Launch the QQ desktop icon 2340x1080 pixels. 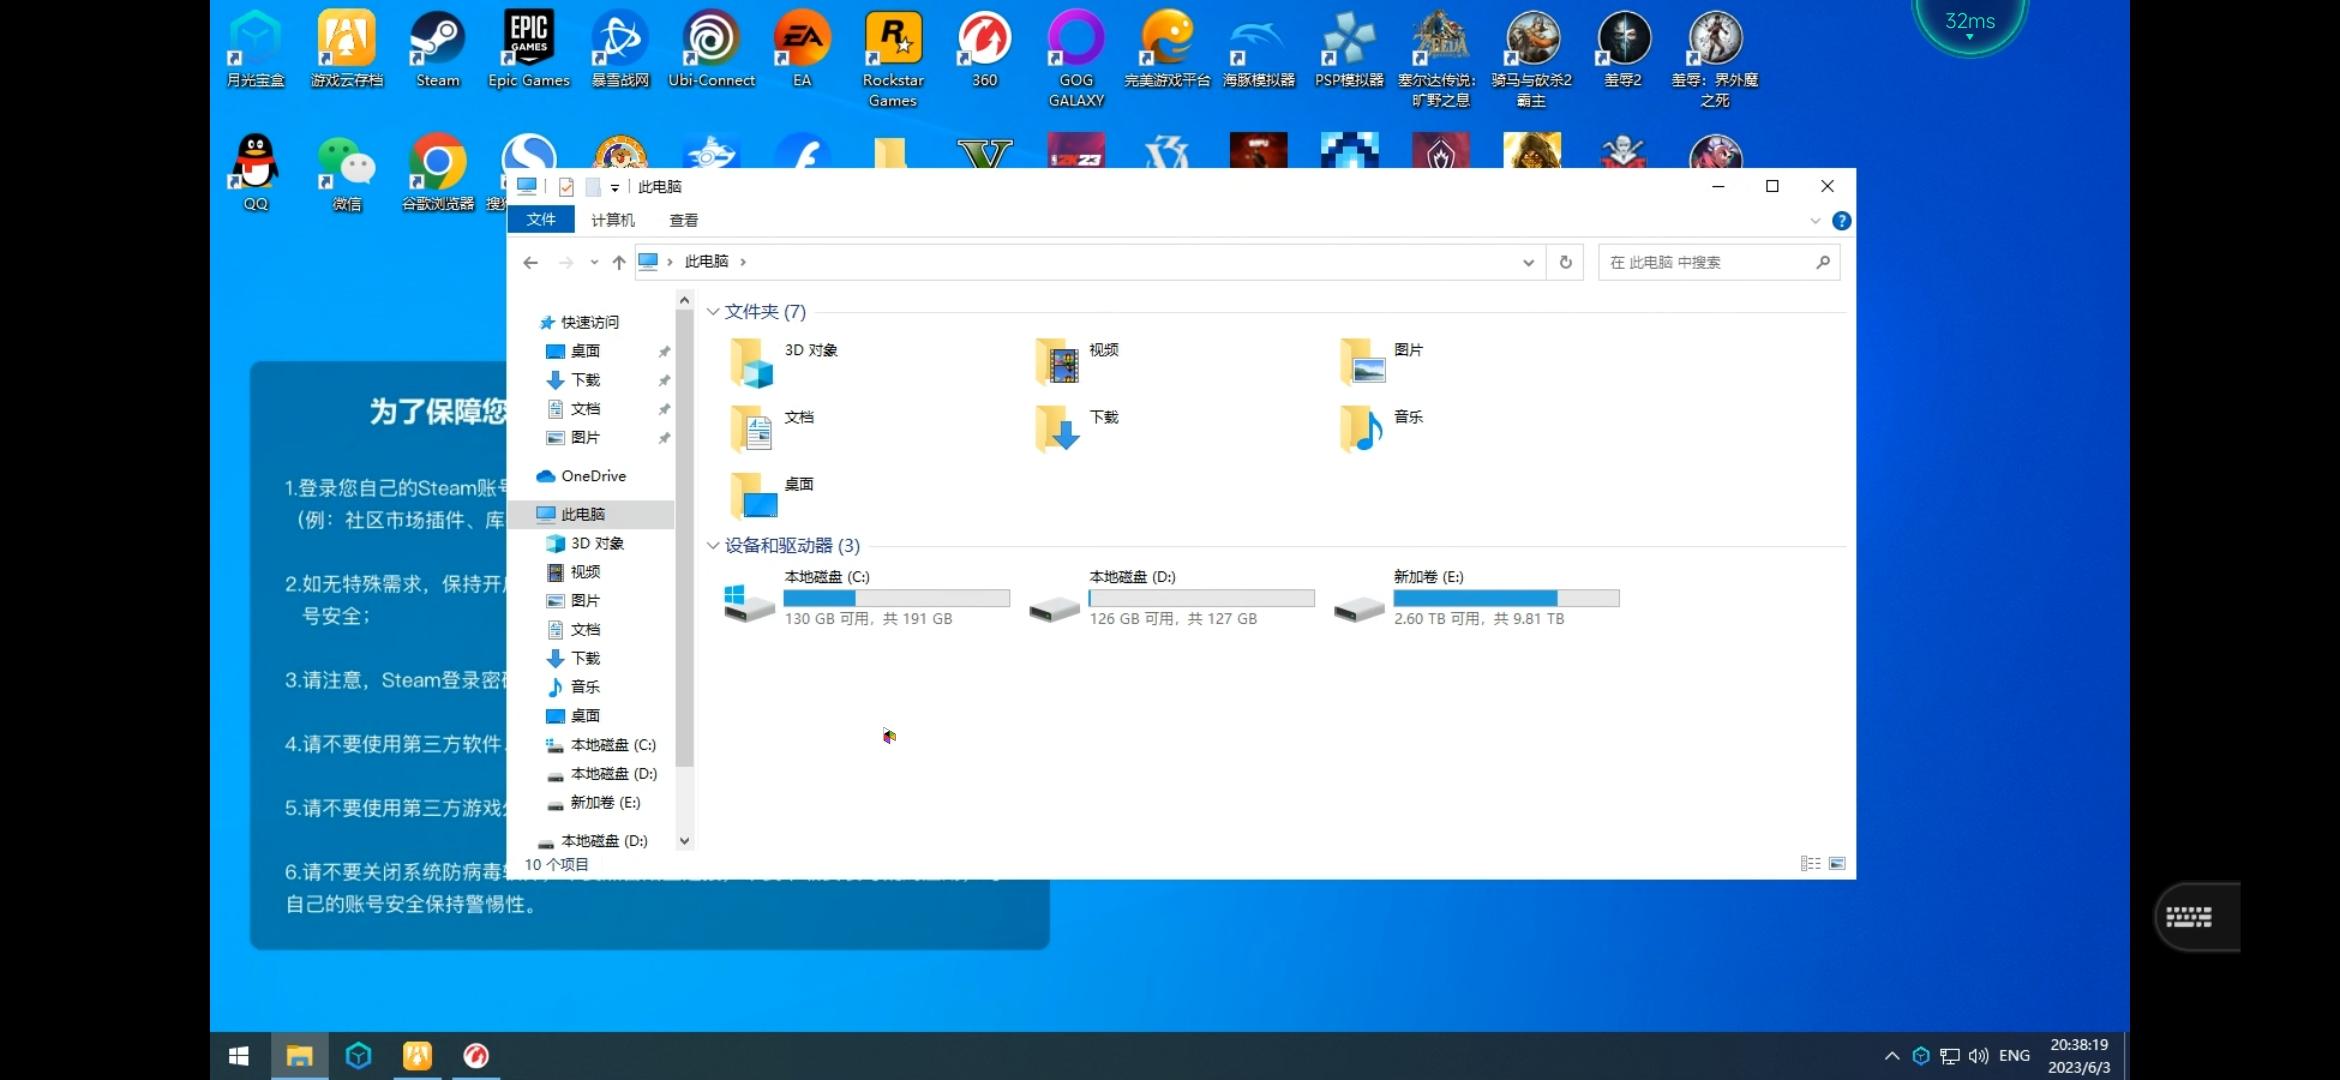(256, 172)
